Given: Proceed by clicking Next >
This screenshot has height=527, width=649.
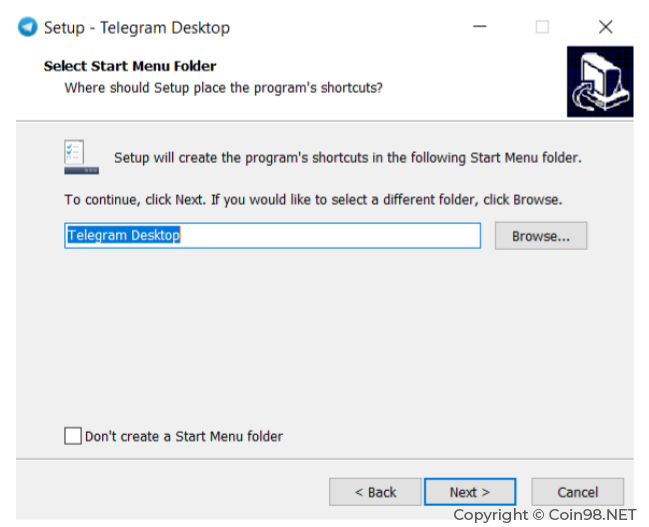Looking at the screenshot, I should (x=470, y=492).
